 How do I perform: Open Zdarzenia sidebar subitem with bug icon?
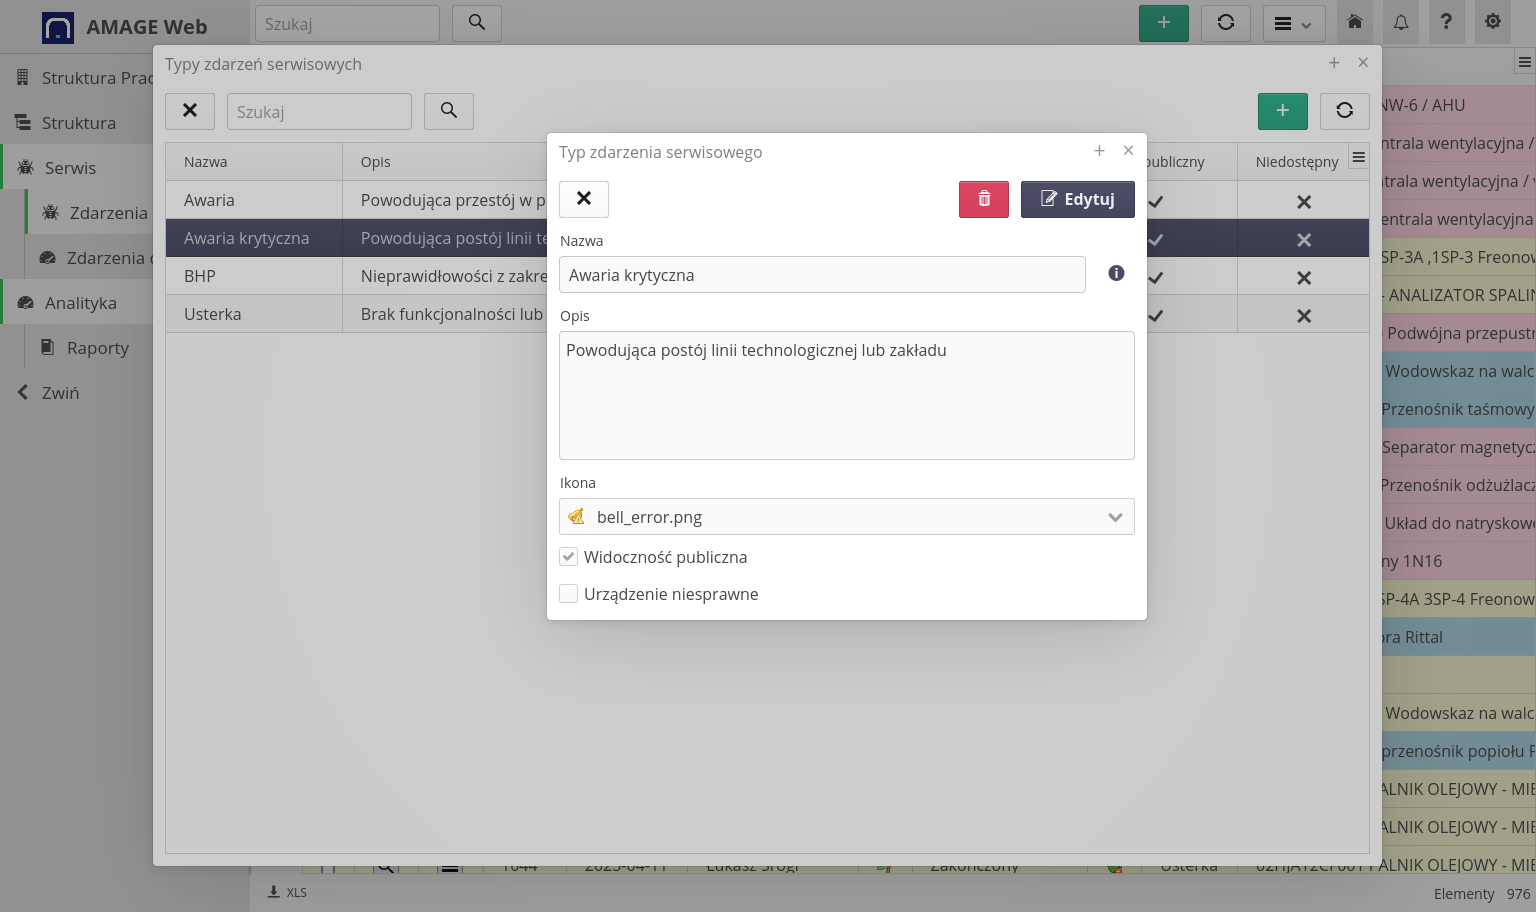90,213
